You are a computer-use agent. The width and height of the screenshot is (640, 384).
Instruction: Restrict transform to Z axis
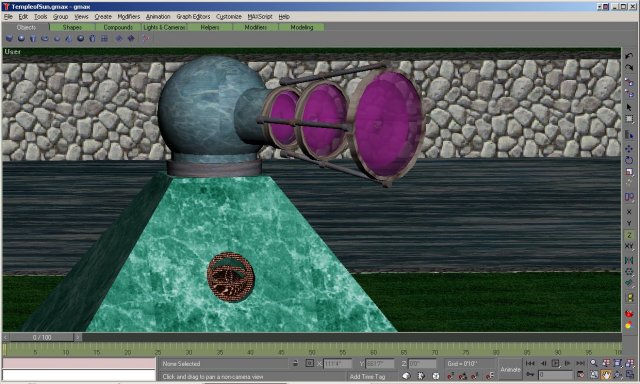(x=629, y=235)
